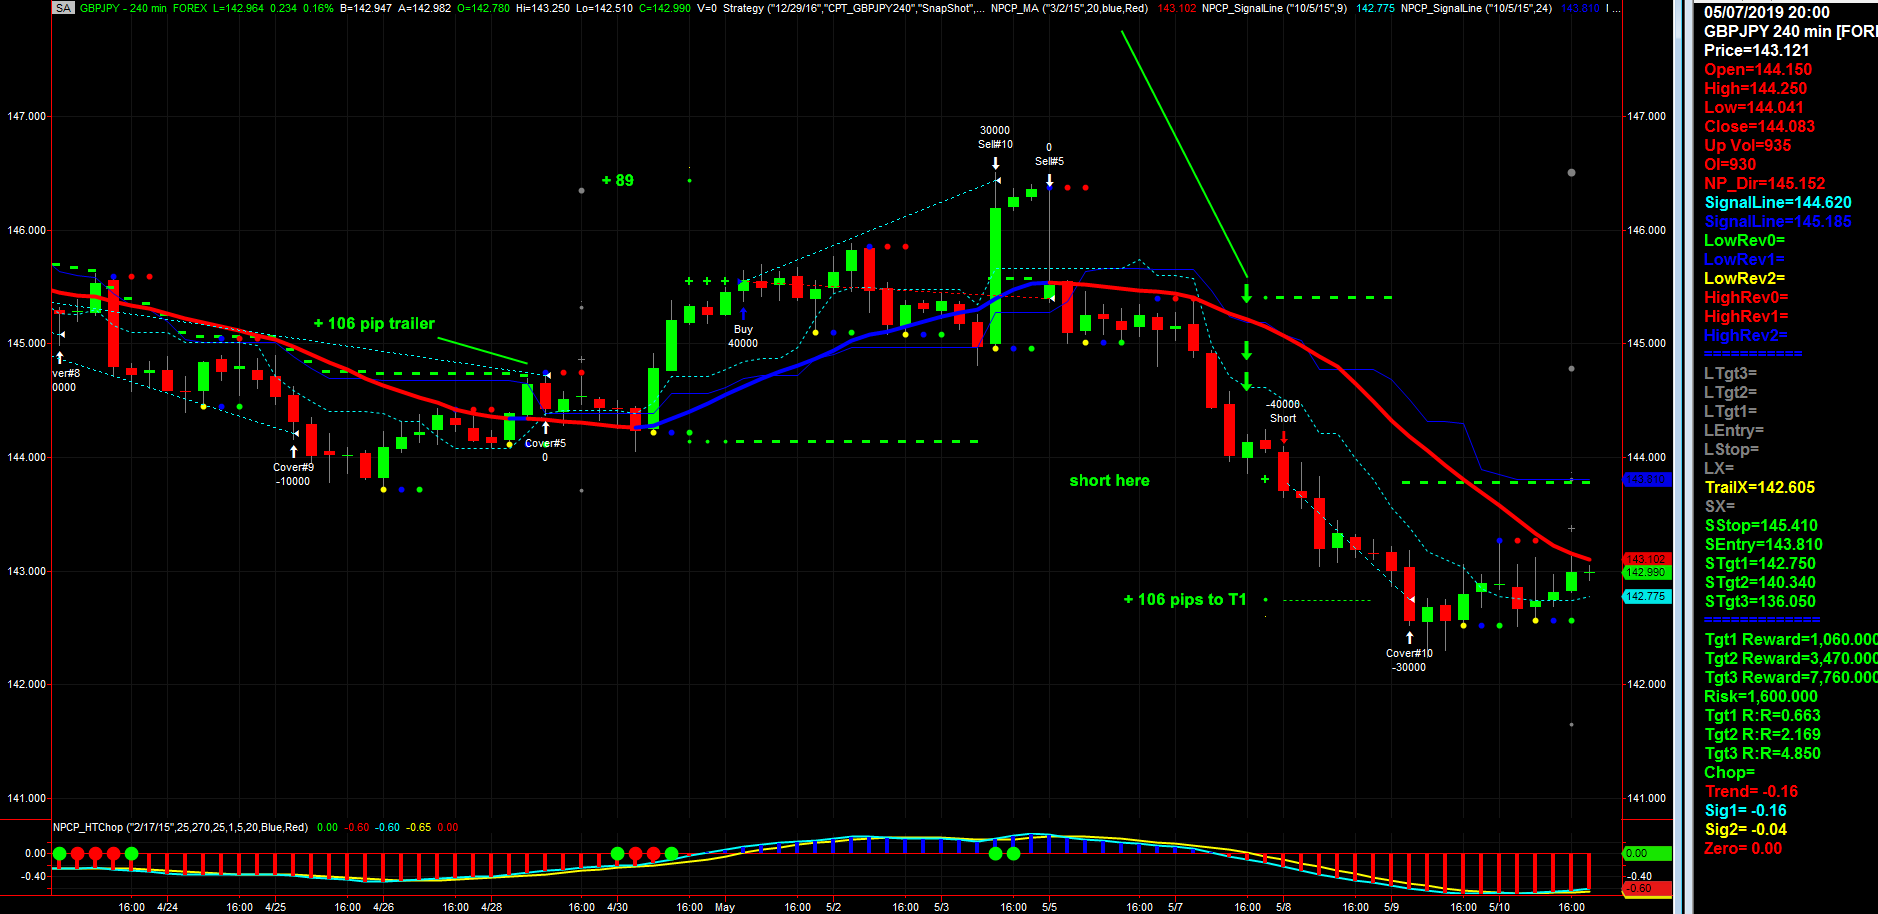Select the "short here" text annotation
This screenshot has width=1878, height=914.
point(1109,480)
